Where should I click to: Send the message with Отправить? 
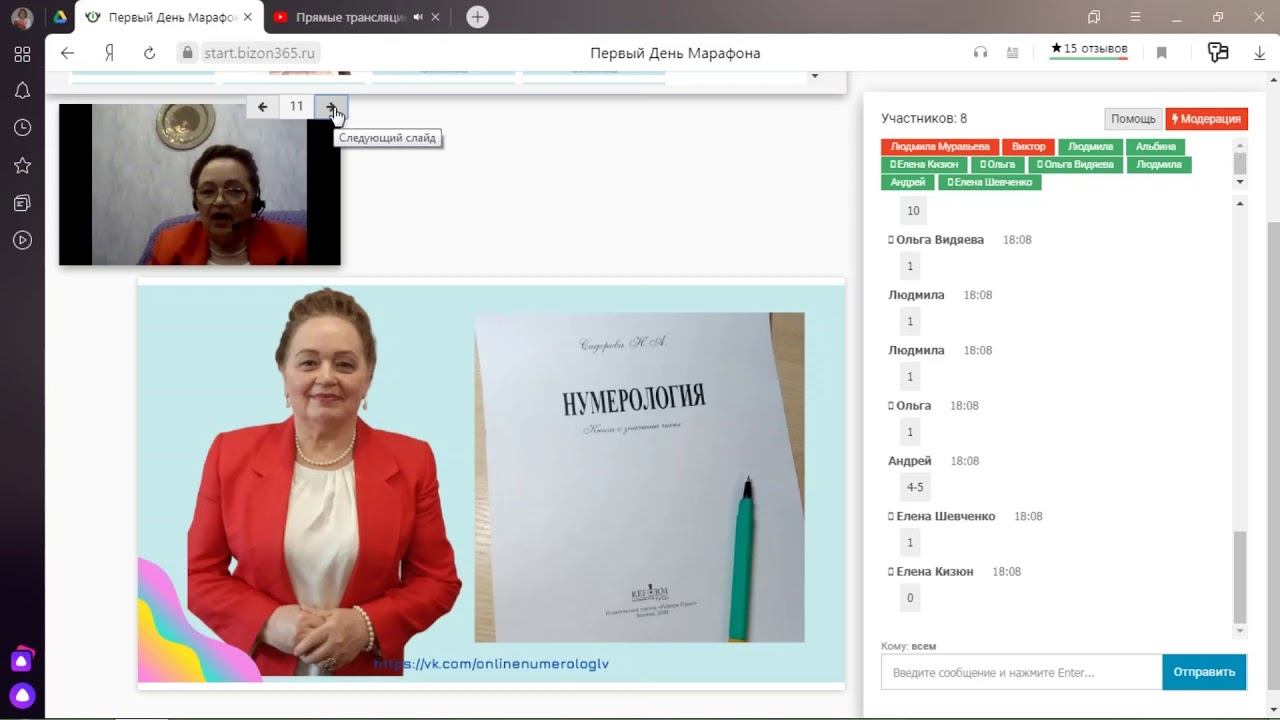(x=1204, y=672)
